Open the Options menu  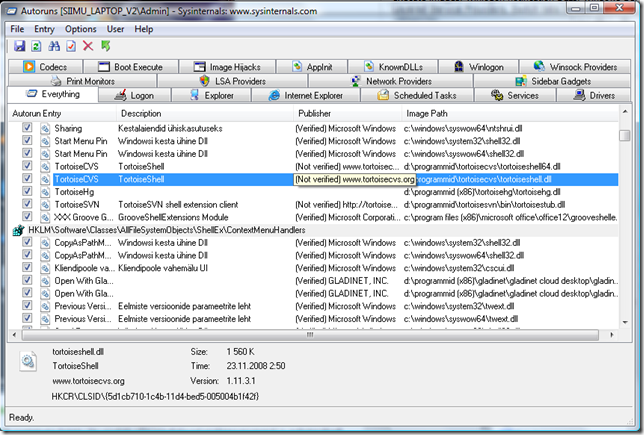80,29
